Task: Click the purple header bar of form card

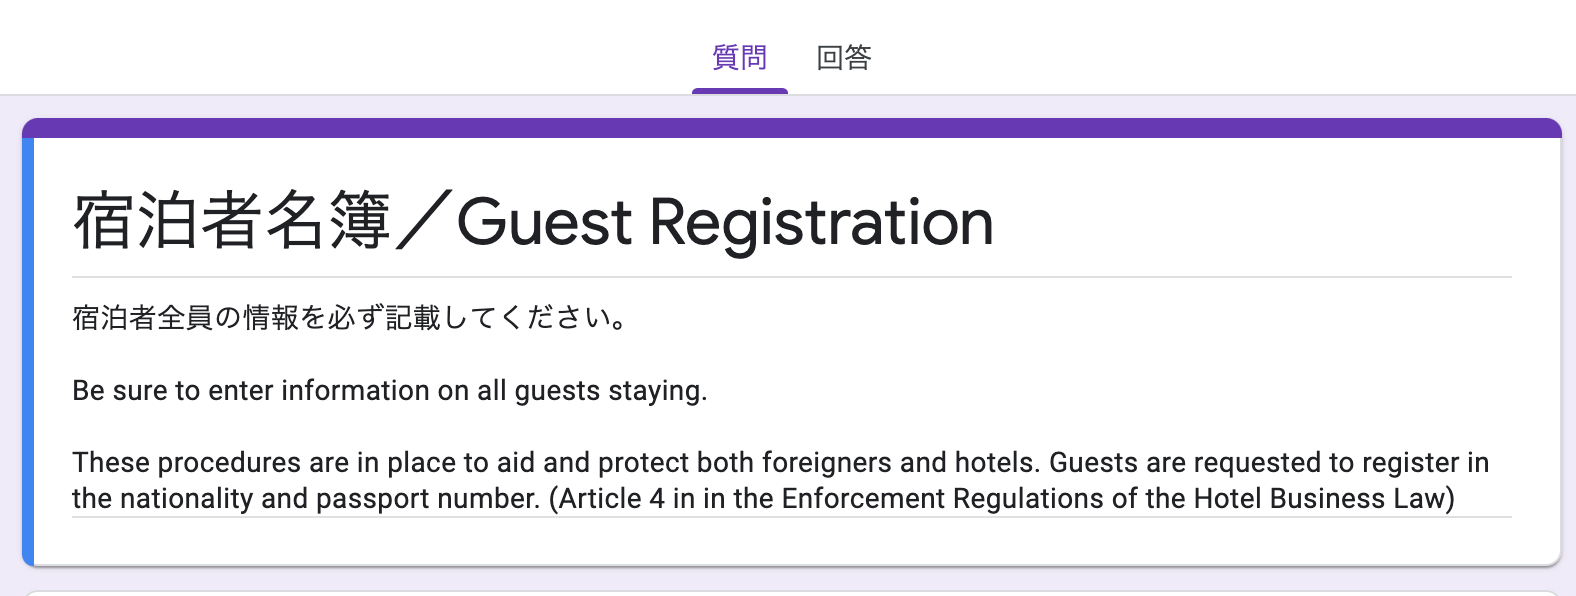Action: 791,128
